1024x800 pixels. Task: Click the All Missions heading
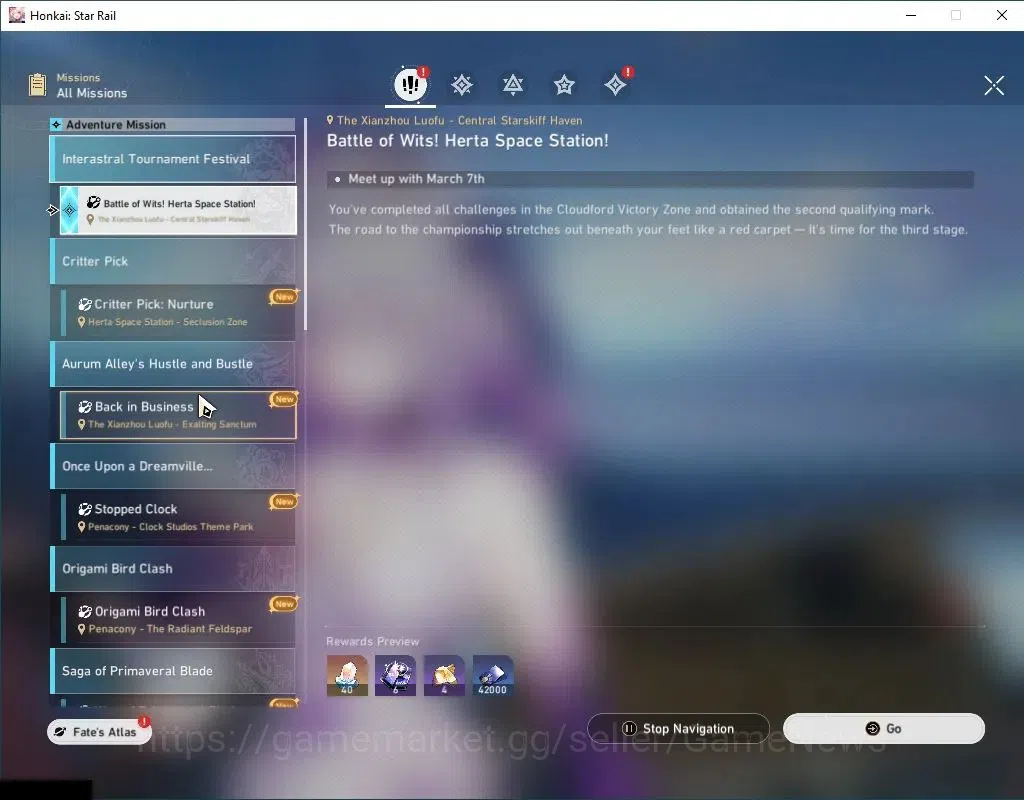(92, 93)
